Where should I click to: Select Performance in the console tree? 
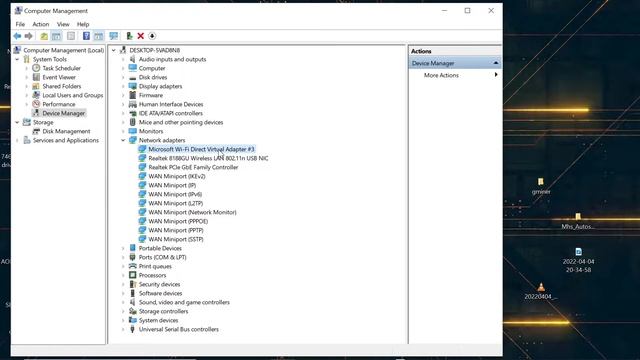tap(59, 104)
